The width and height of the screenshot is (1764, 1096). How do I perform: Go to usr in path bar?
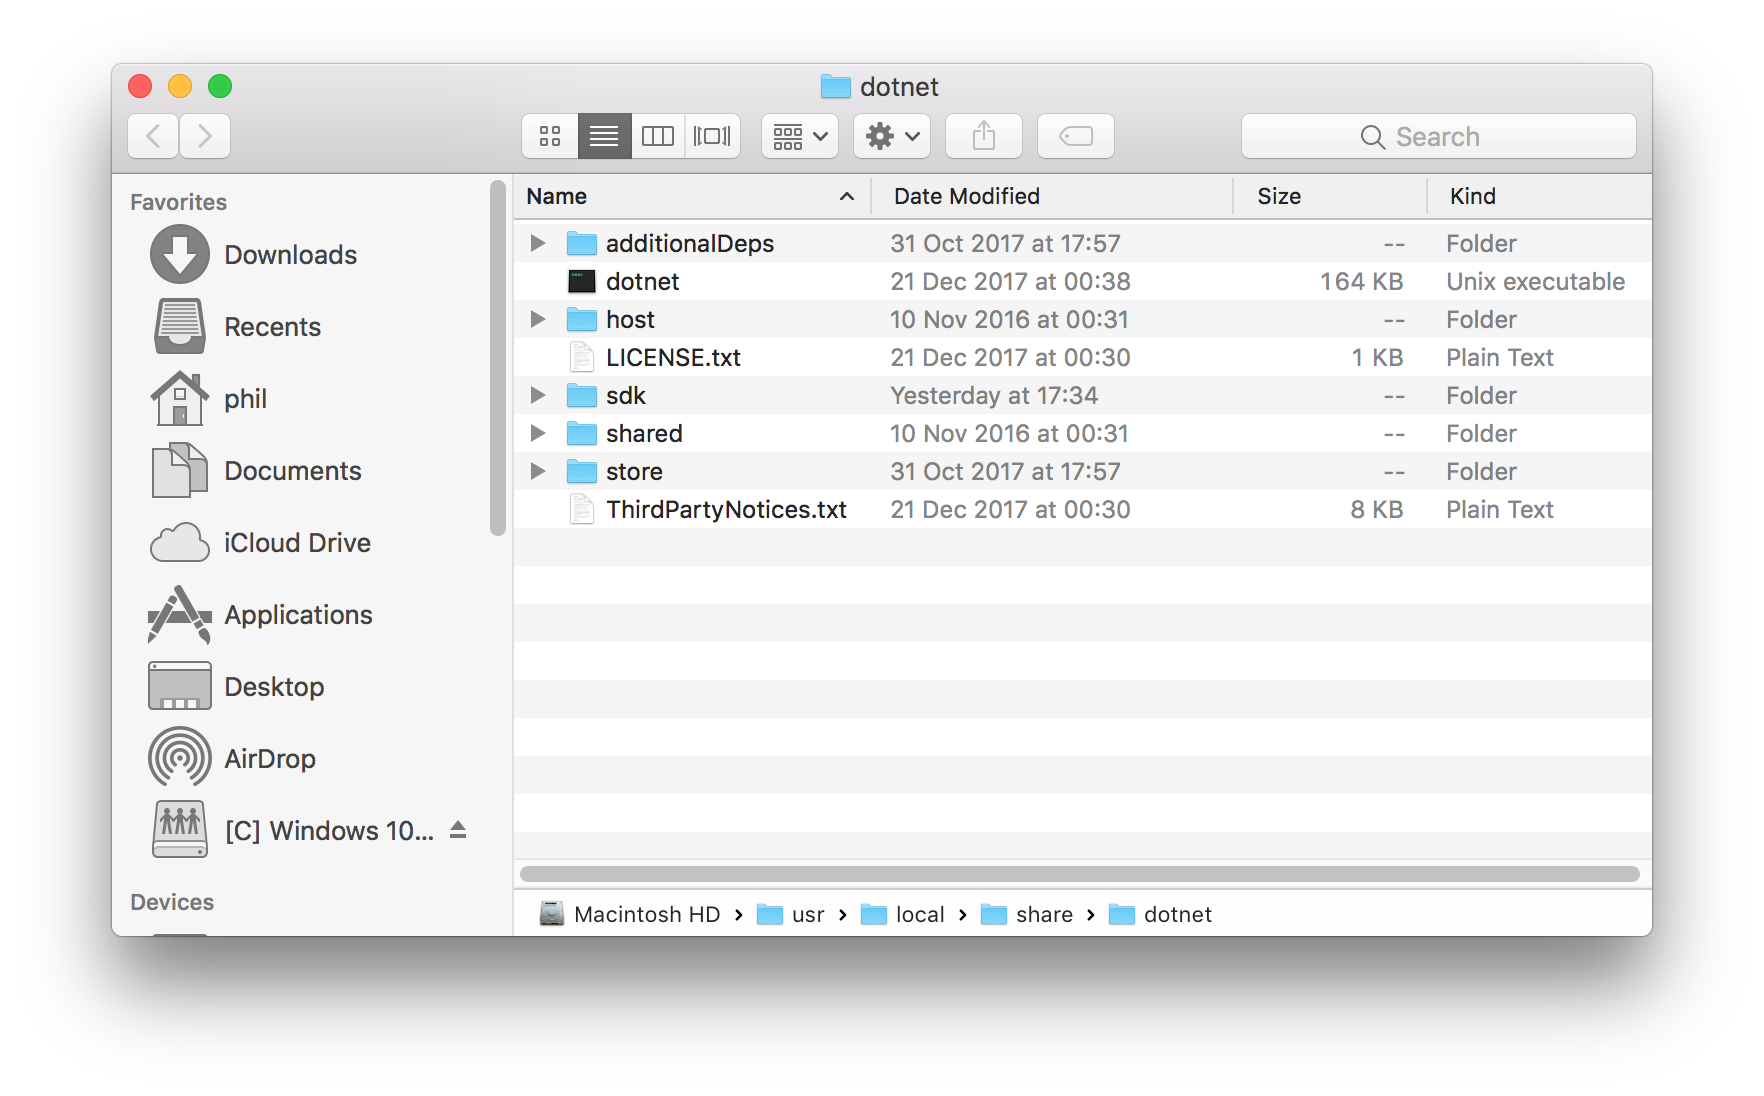pyautogui.click(x=806, y=914)
